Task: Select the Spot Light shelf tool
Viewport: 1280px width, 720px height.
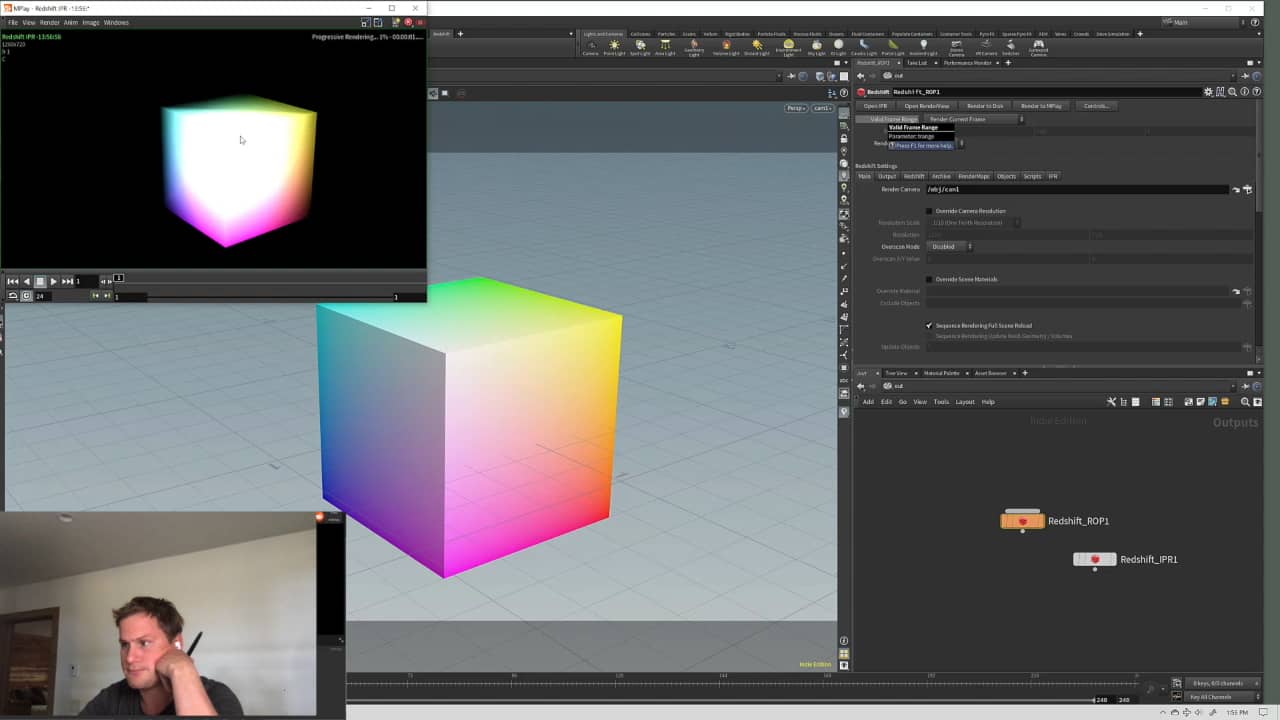Action: pos(640,47)
